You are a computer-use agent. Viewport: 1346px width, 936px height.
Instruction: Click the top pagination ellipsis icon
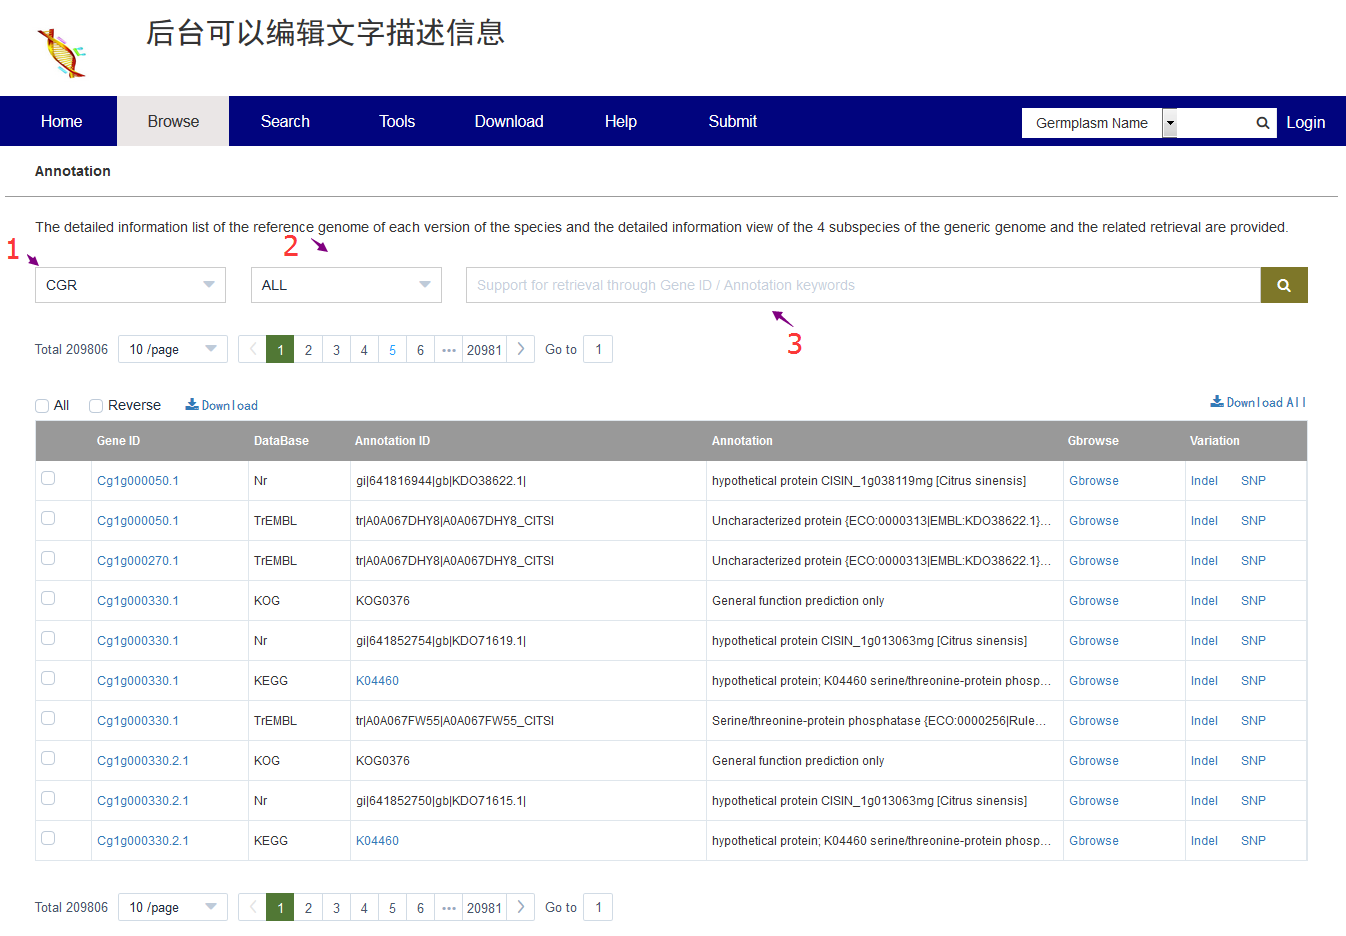(x=449, y=350)
